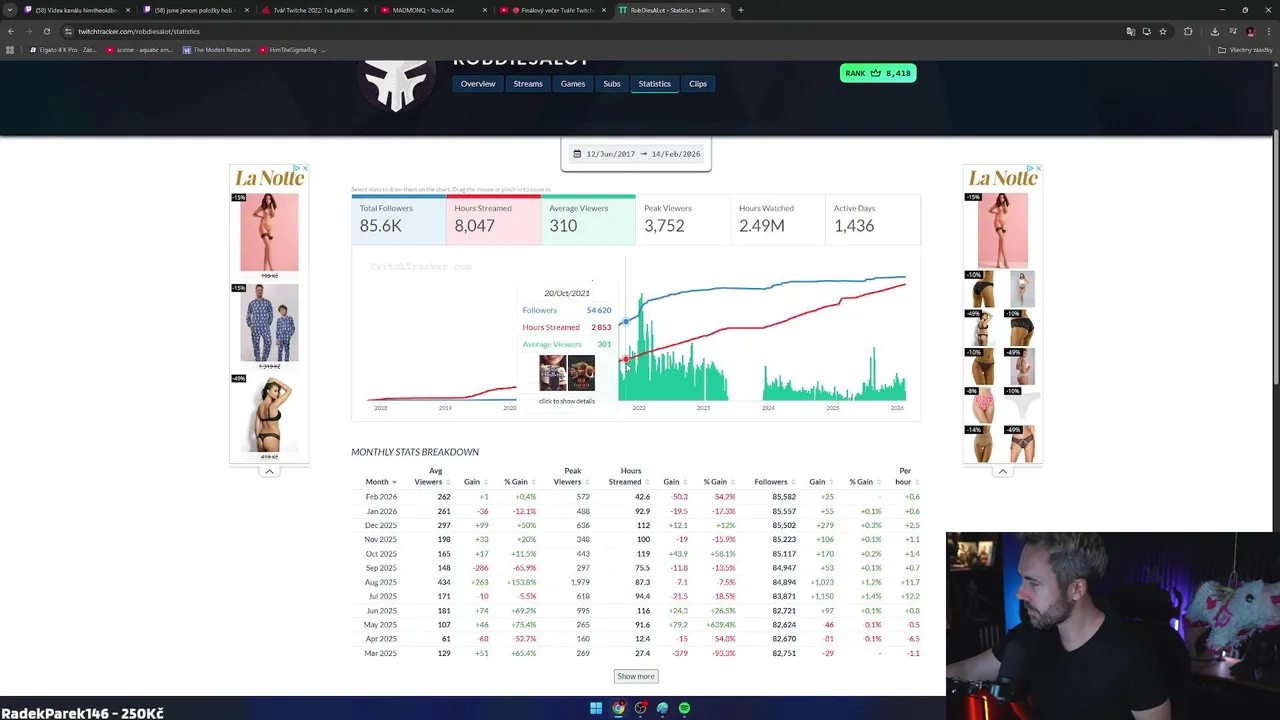Click the crown icon in the RANK badge
This screenshot has width=1280, height=720.
coord(876,73)
